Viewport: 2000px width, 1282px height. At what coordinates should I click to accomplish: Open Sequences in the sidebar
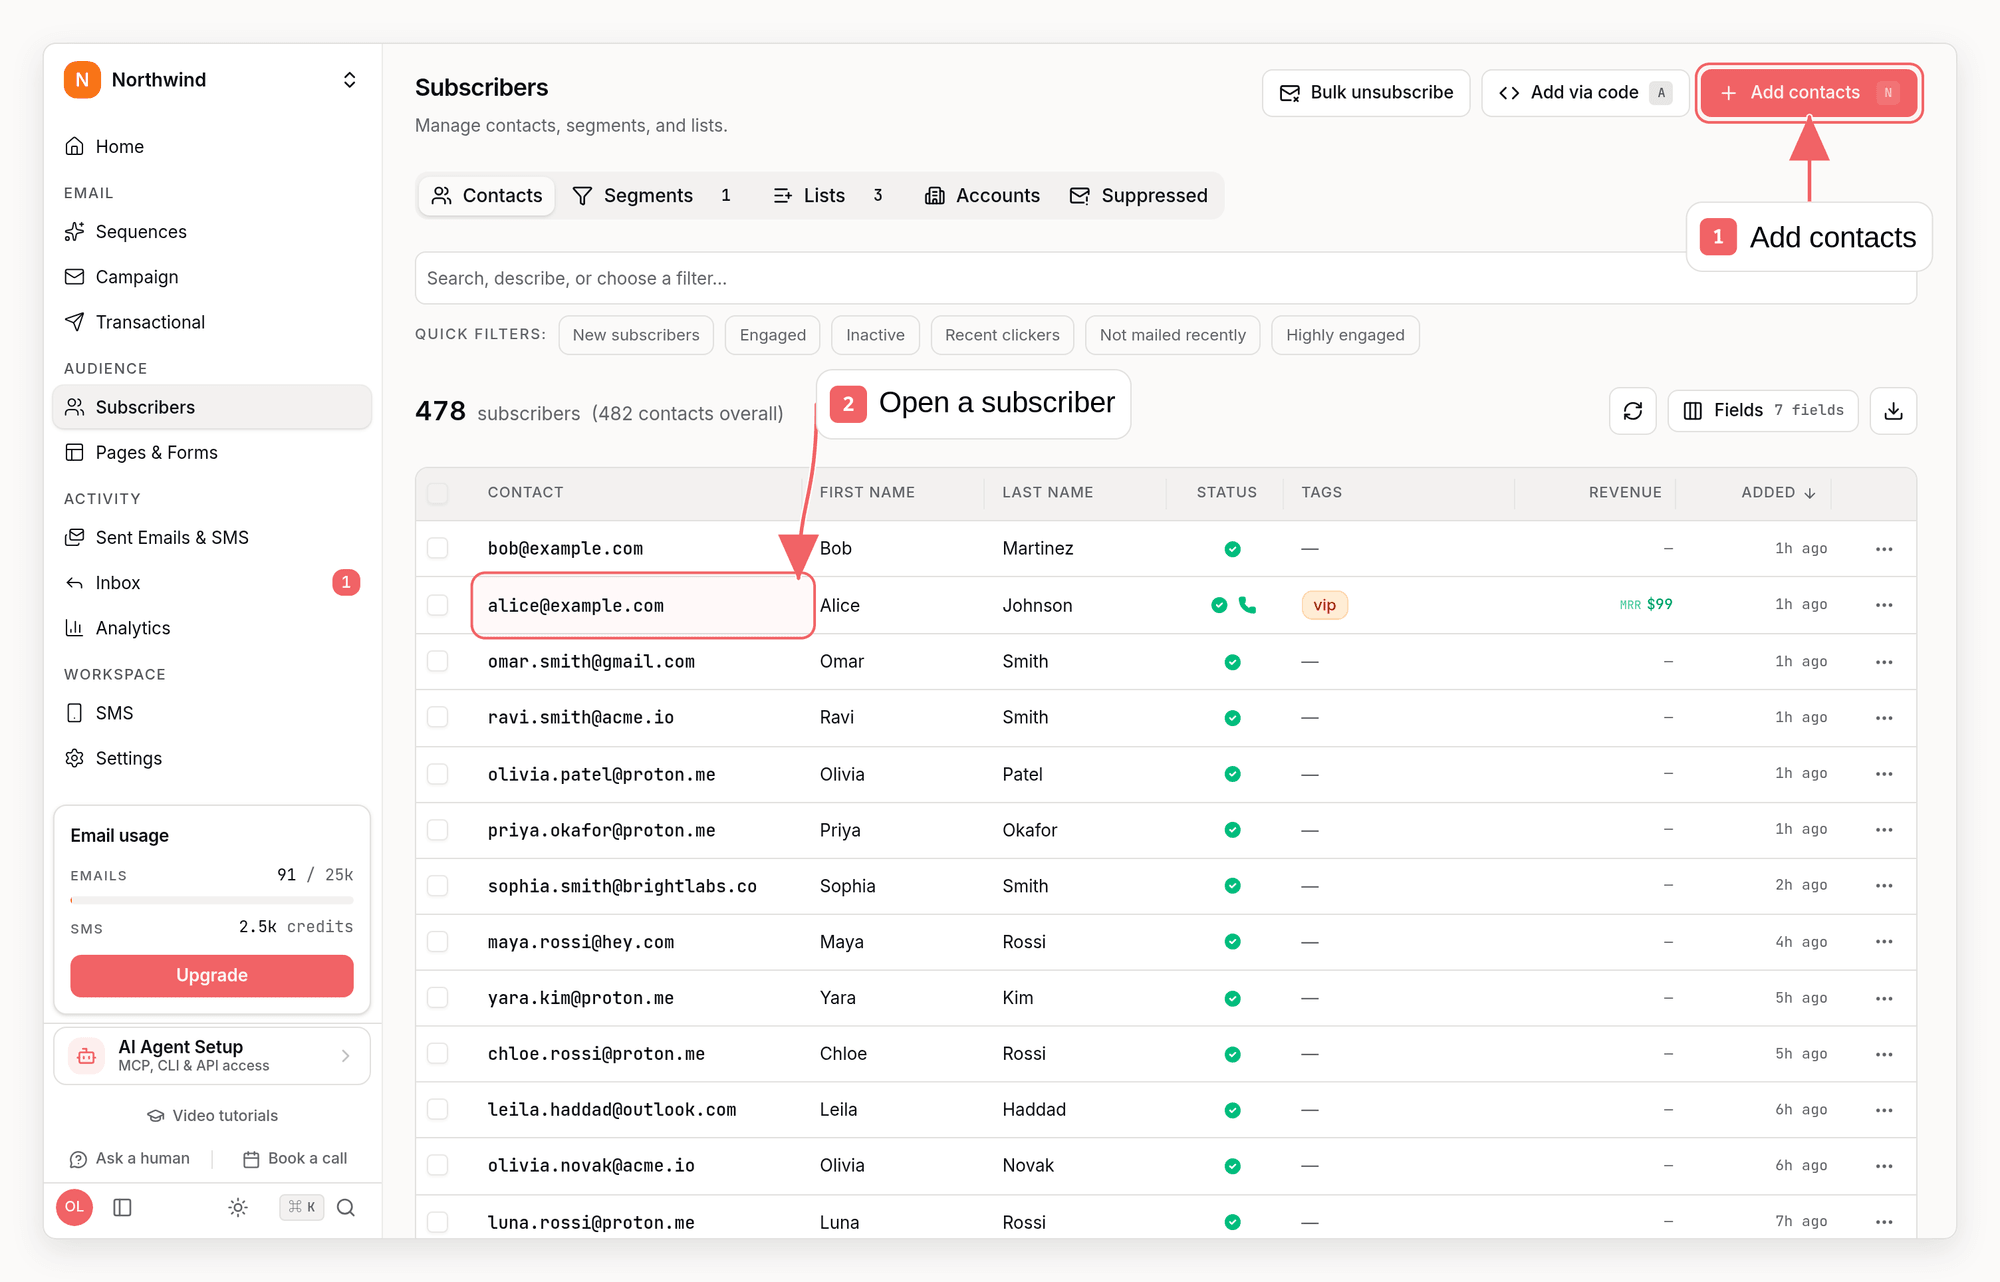211,232
